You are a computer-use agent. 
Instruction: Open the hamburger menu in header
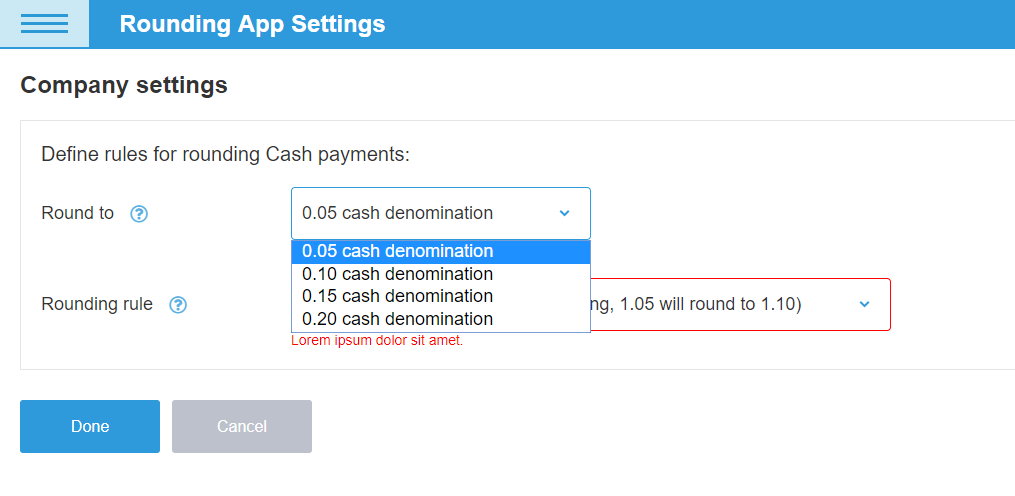point(44,24)
